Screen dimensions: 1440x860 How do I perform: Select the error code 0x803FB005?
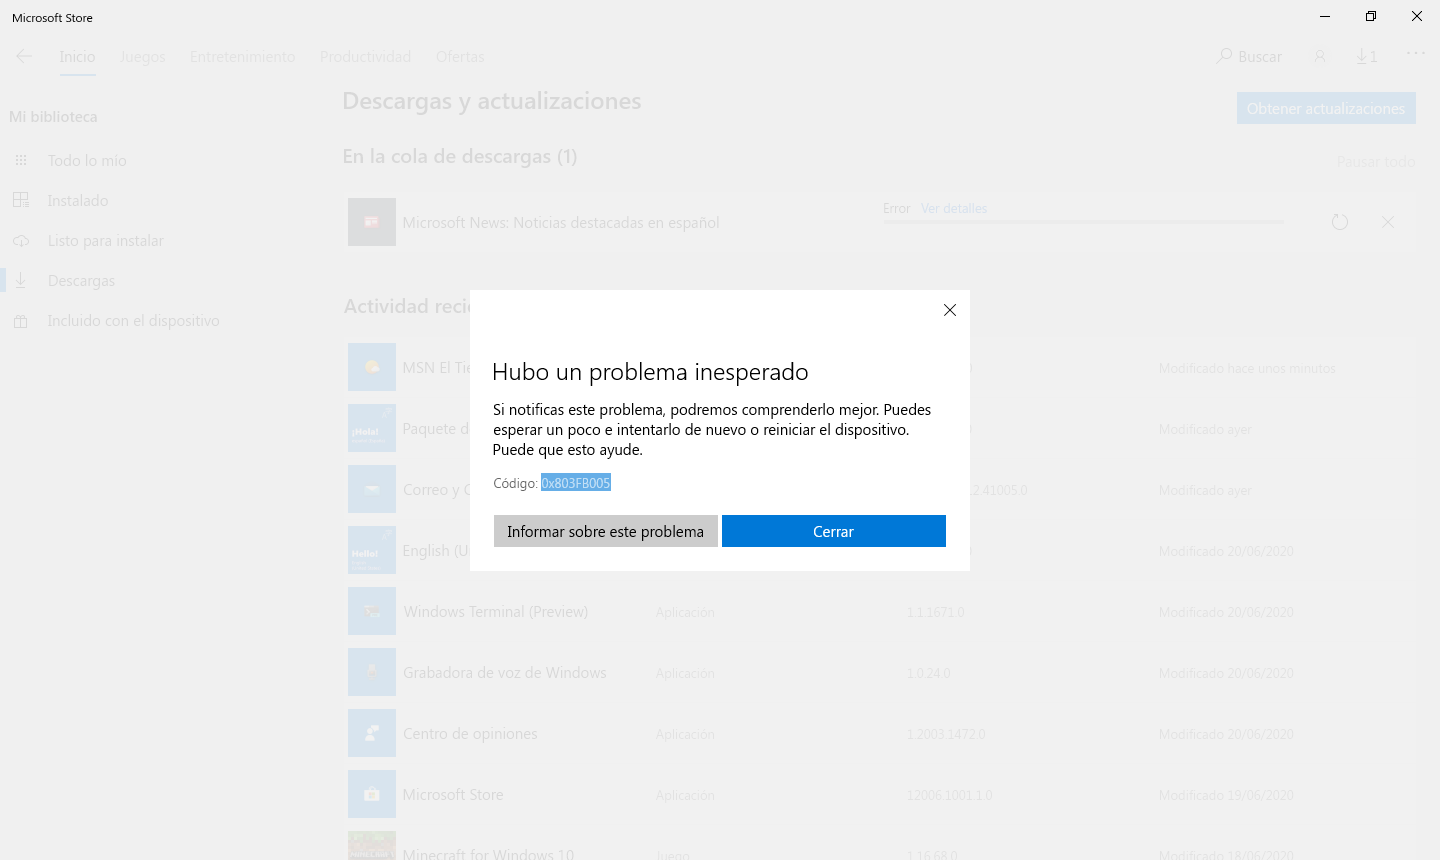tap(576, 483)
